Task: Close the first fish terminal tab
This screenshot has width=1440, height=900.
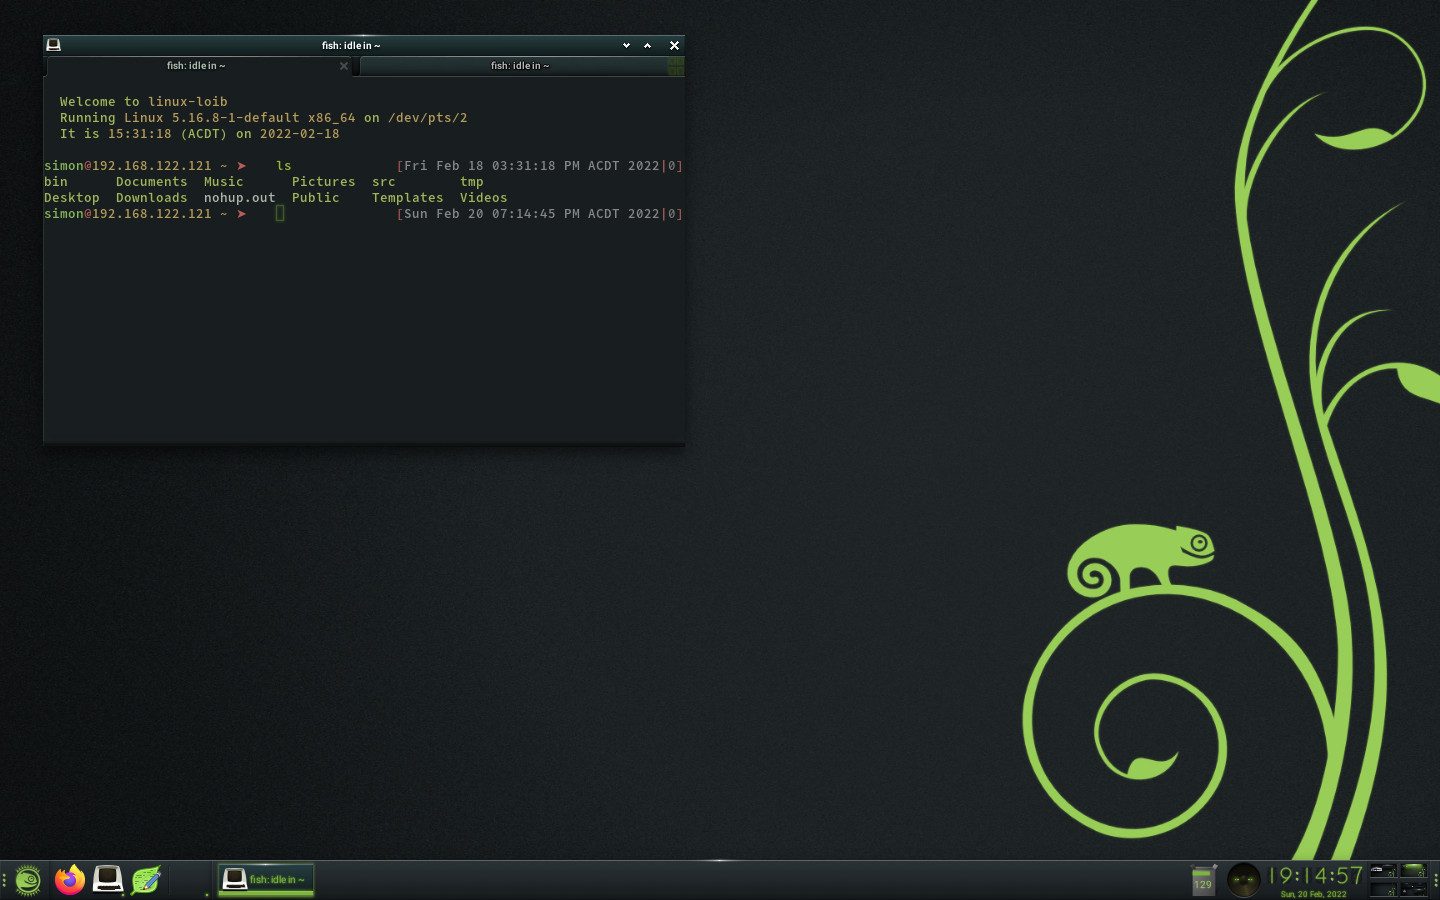Action: pyautogui.click(x=344, y=66)
